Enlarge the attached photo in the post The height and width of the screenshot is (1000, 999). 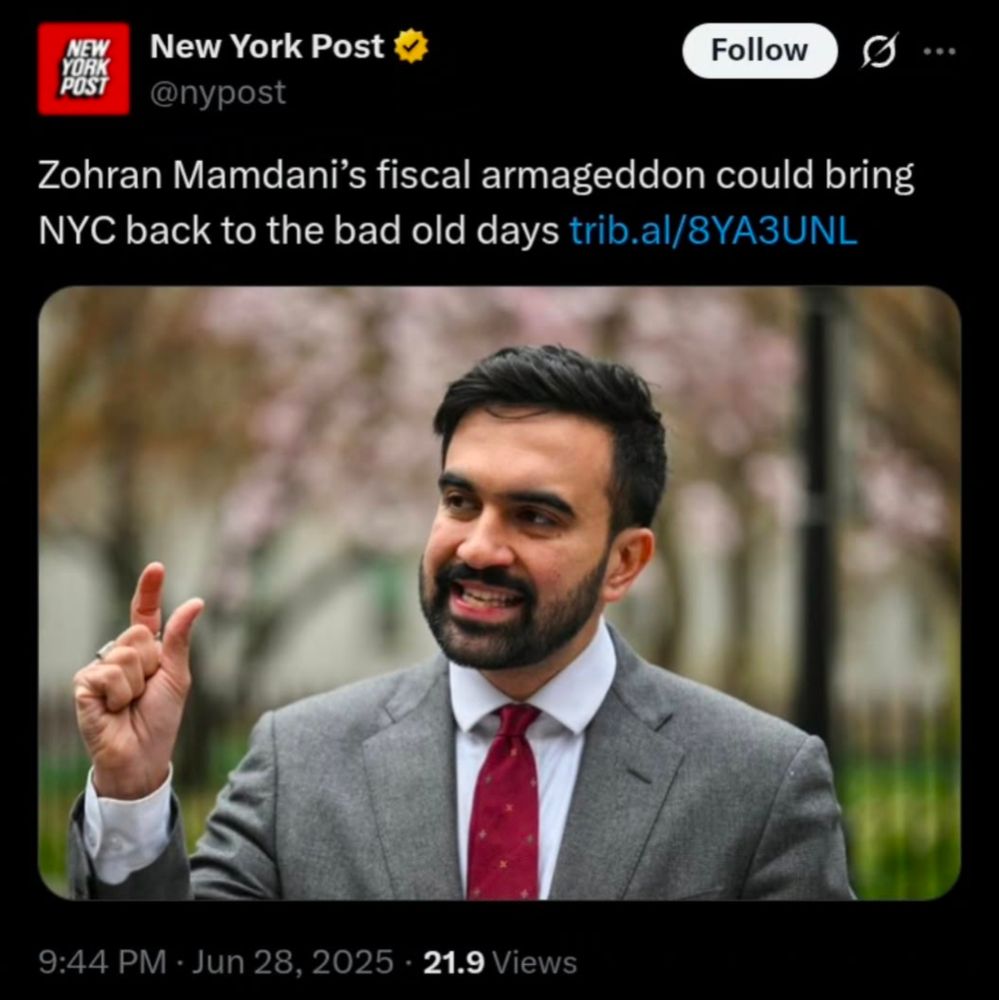500,593
